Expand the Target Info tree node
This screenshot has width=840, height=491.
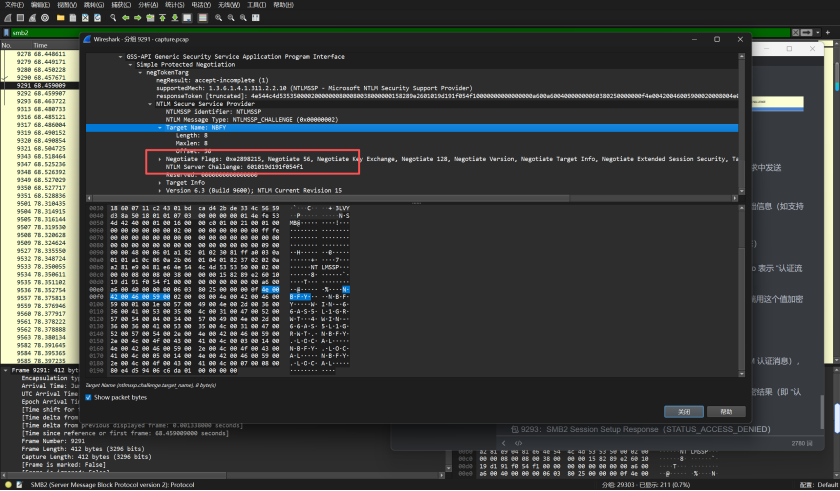160,183
